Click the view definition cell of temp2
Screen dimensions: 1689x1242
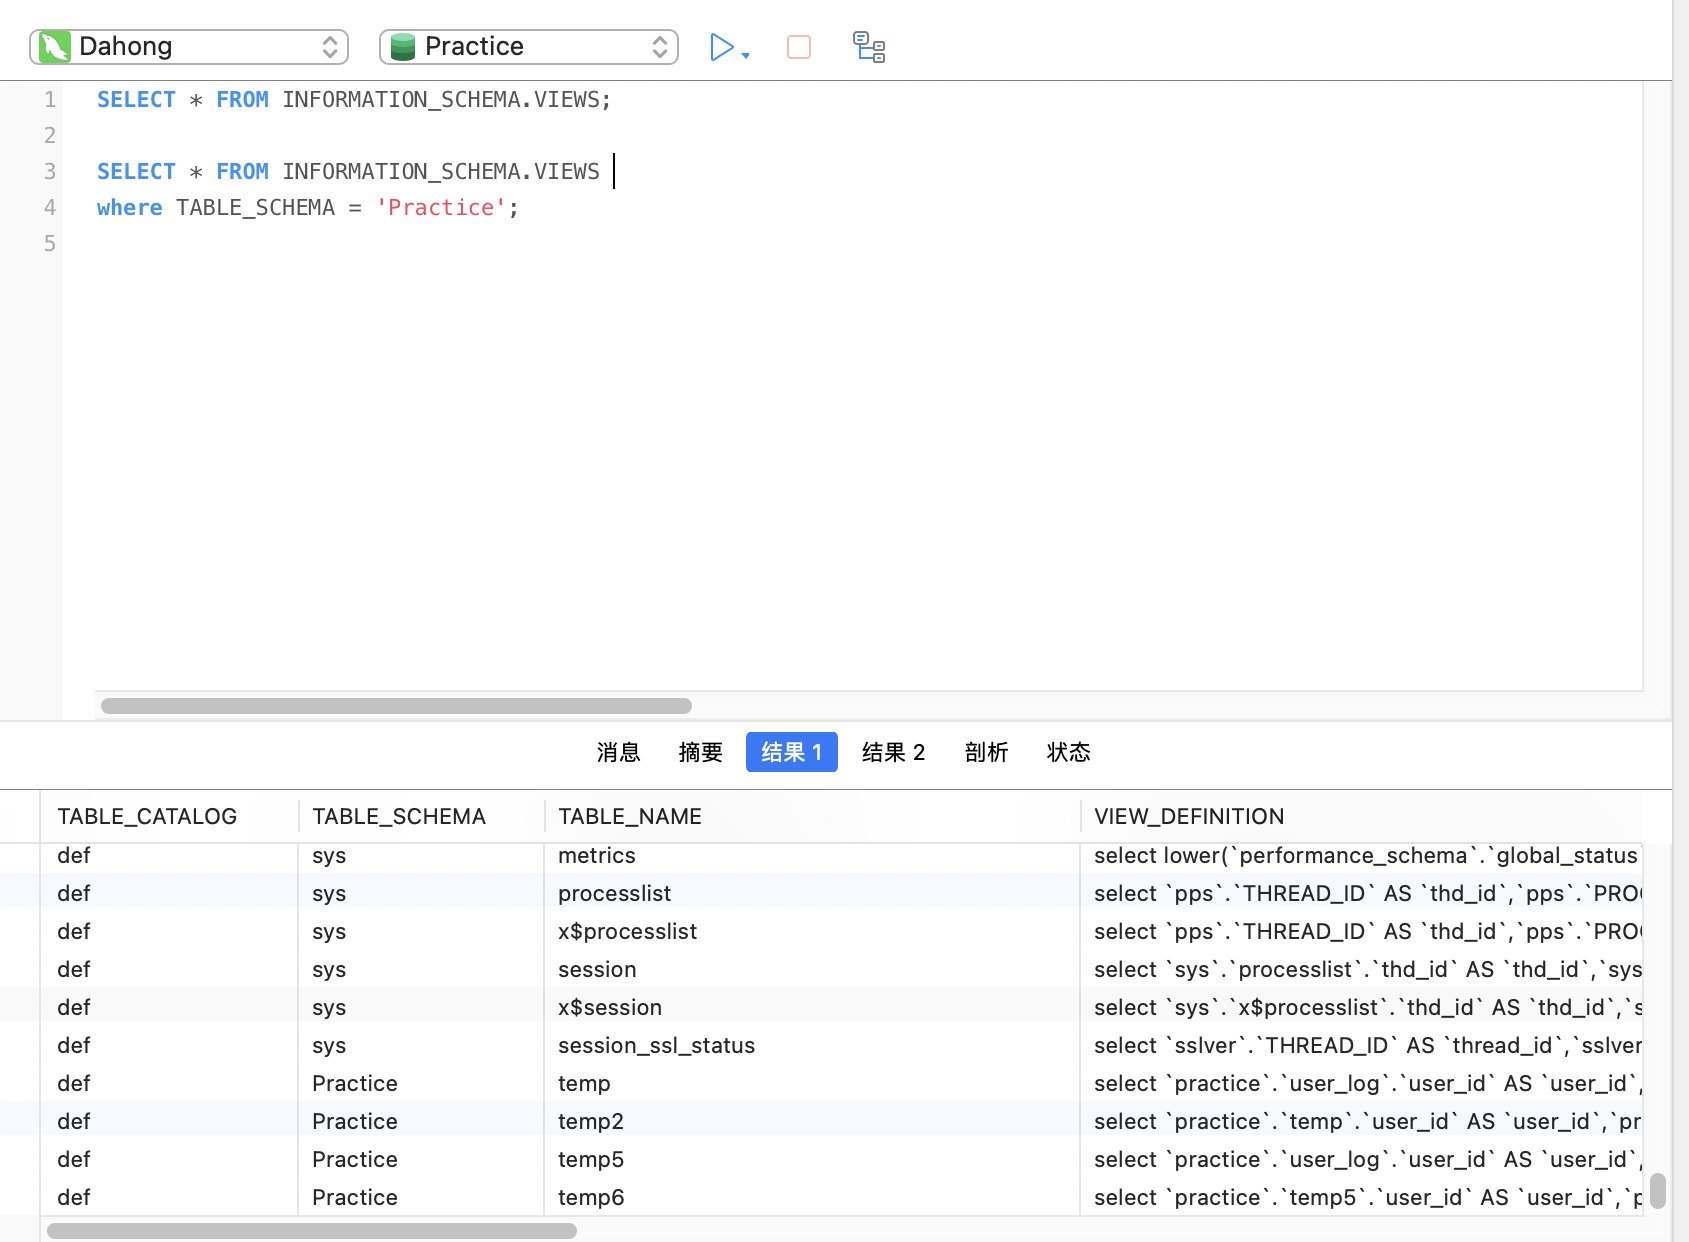tap(1362, 1121)
